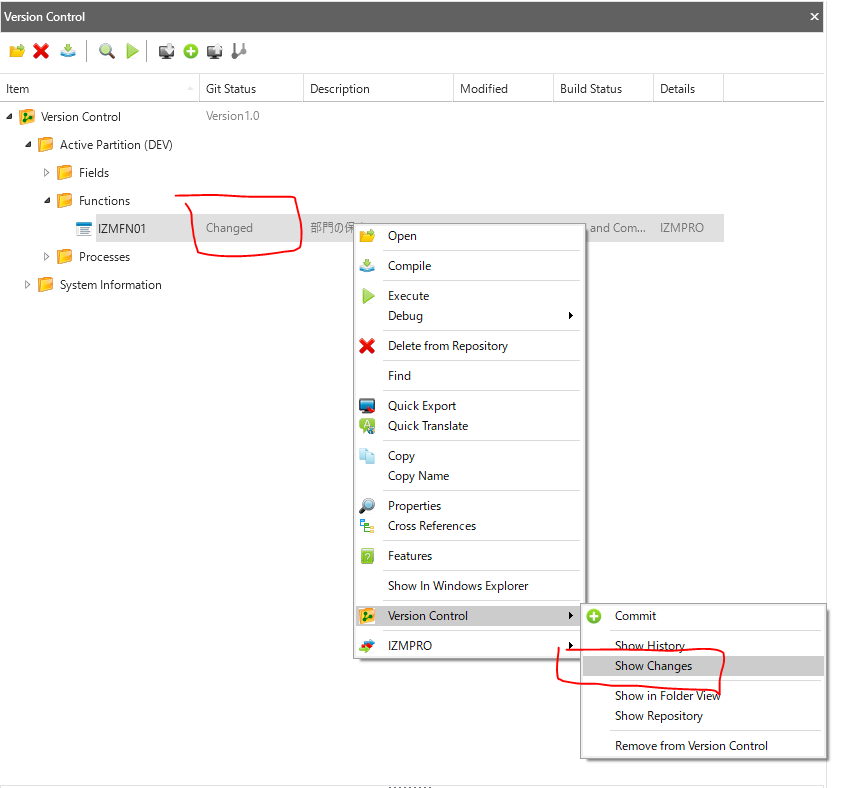Click the Push monitor-up-arrow toolbar icon
The height and width of the screenshot is (788, 842).
point(215,52)
